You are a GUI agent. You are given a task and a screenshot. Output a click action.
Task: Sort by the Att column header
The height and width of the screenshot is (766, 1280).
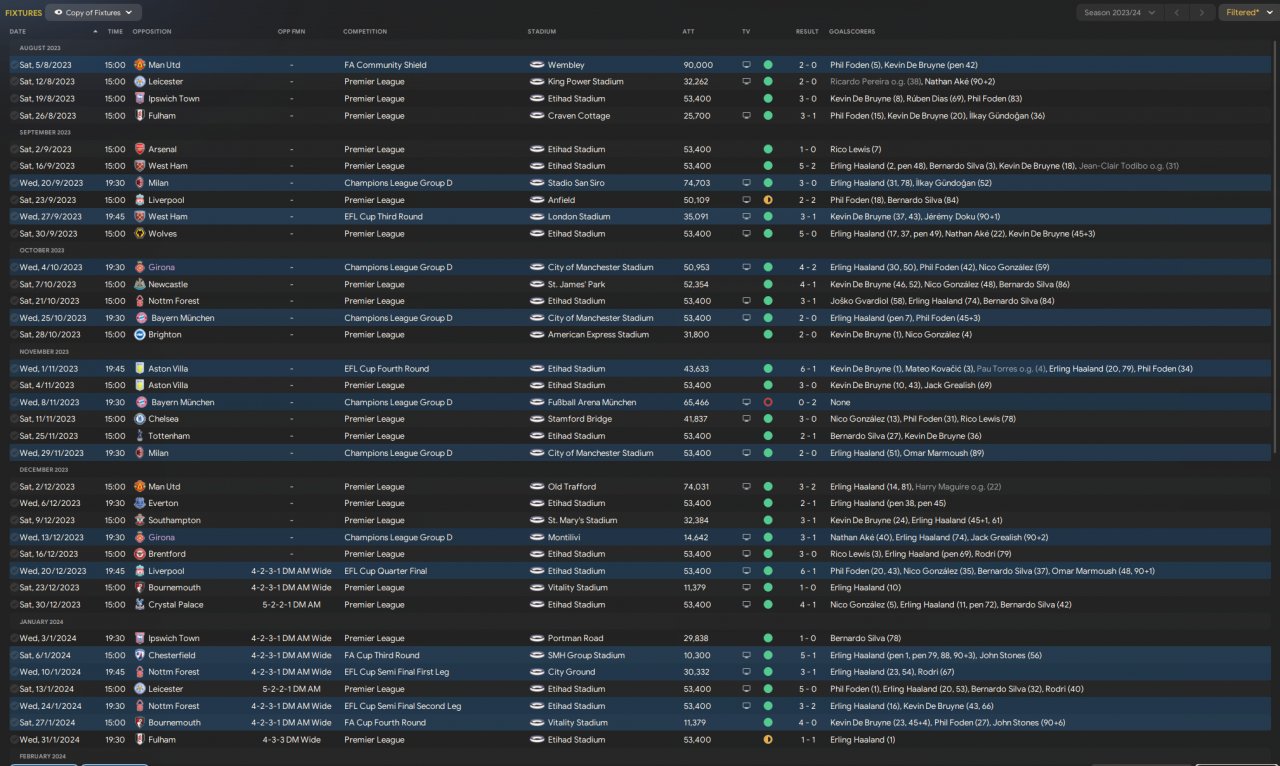pos(688,32)
